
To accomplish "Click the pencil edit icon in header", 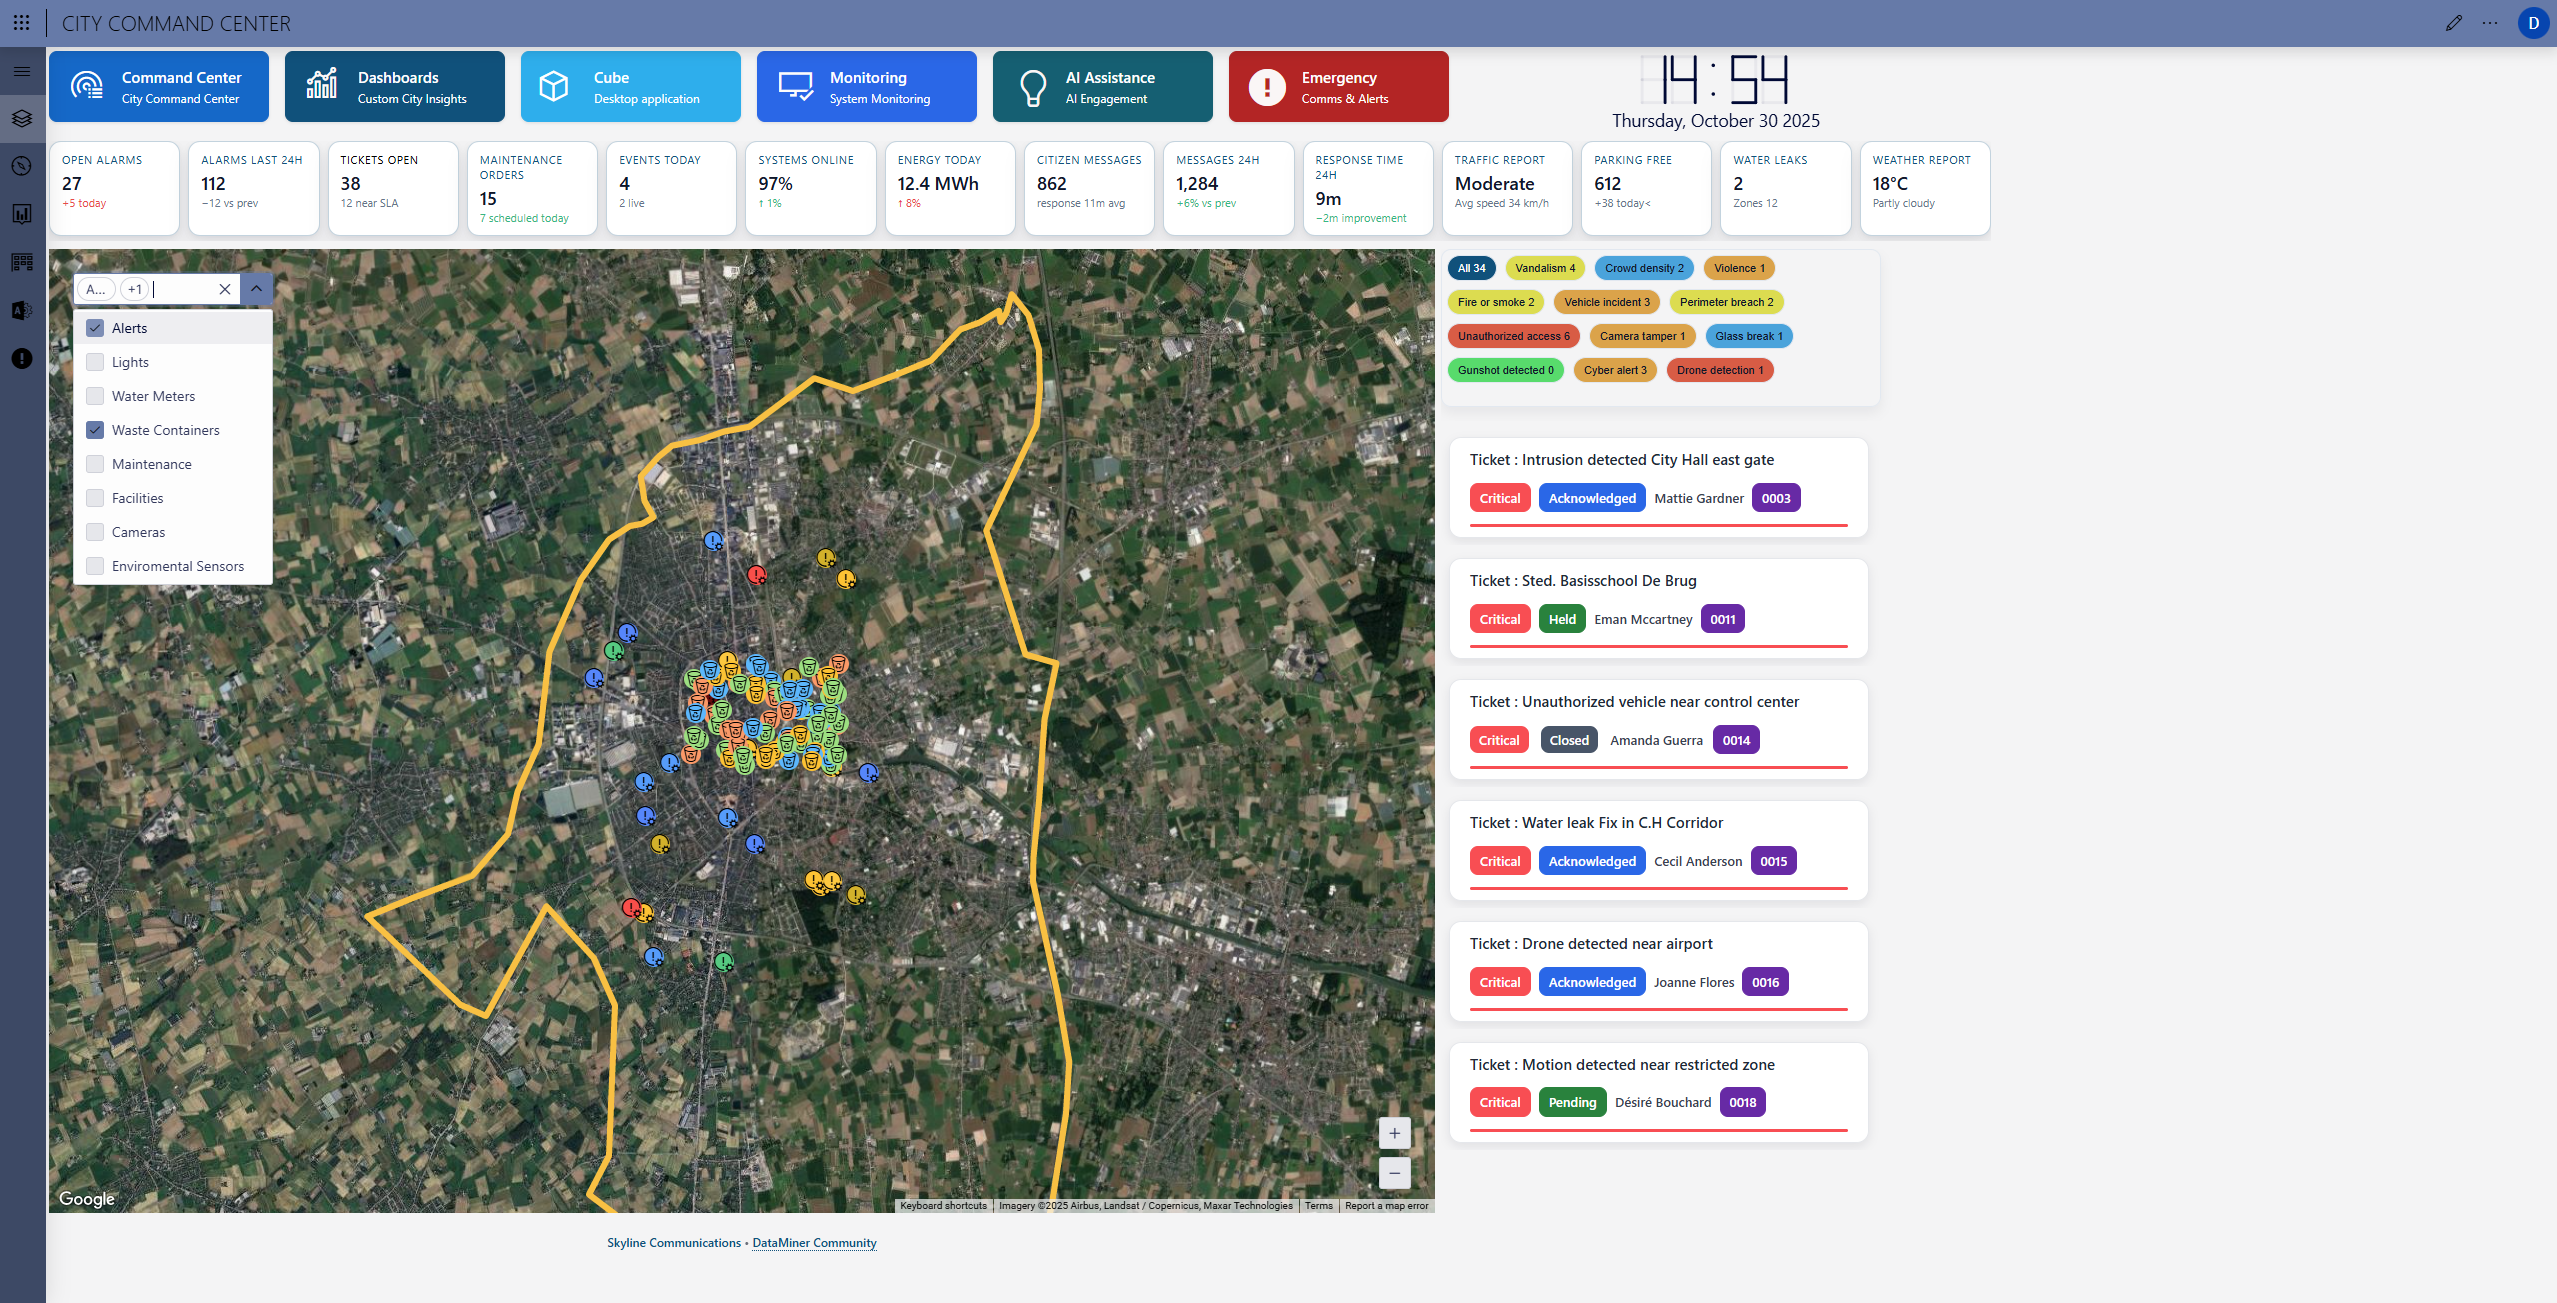I will click(2453, 23).
